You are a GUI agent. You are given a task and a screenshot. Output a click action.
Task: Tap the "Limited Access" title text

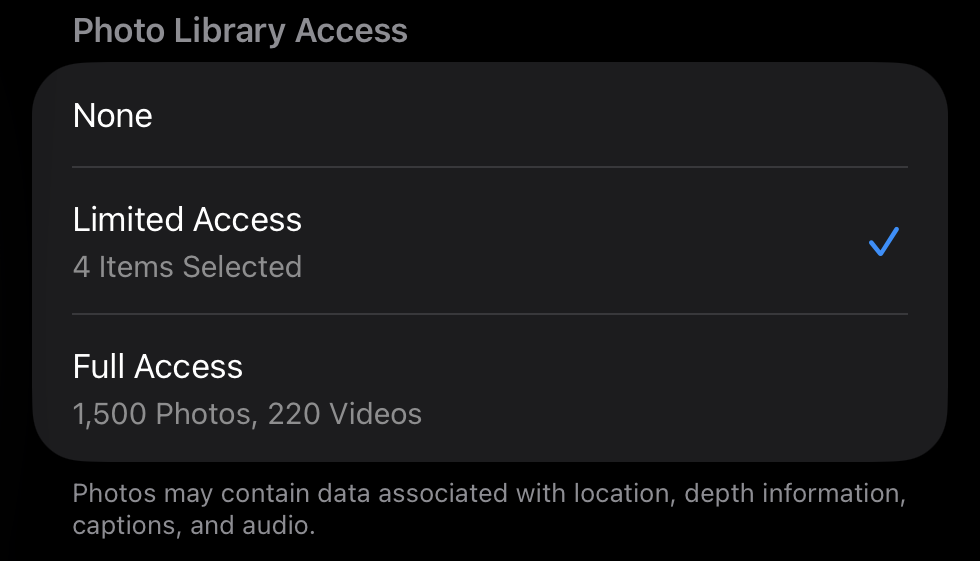(187, 220)
